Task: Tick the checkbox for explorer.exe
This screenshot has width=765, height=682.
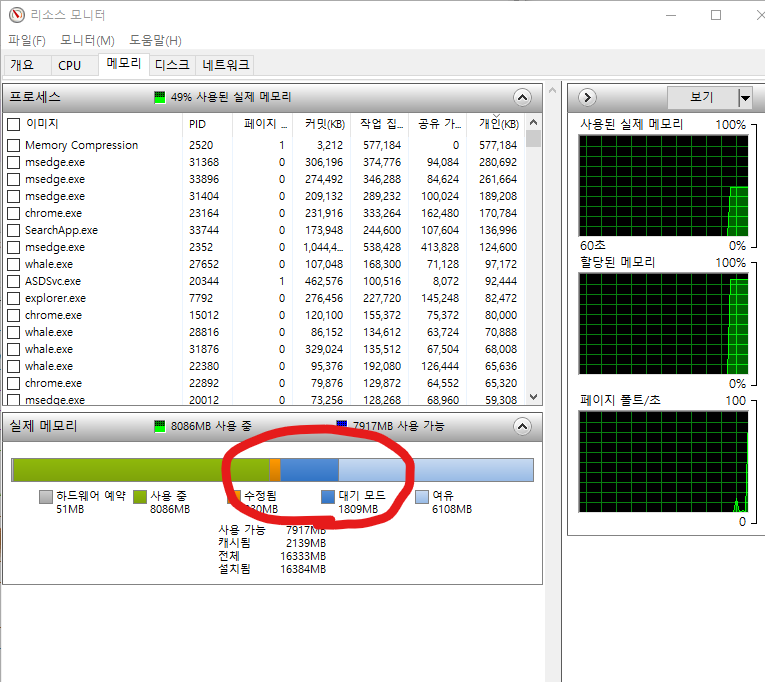Action: (x=14, y=298)
